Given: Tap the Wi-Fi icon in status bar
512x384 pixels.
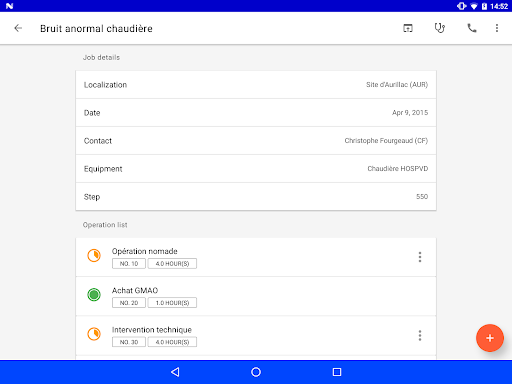Looking at the screenshot, I should click(x=474, y=6).
